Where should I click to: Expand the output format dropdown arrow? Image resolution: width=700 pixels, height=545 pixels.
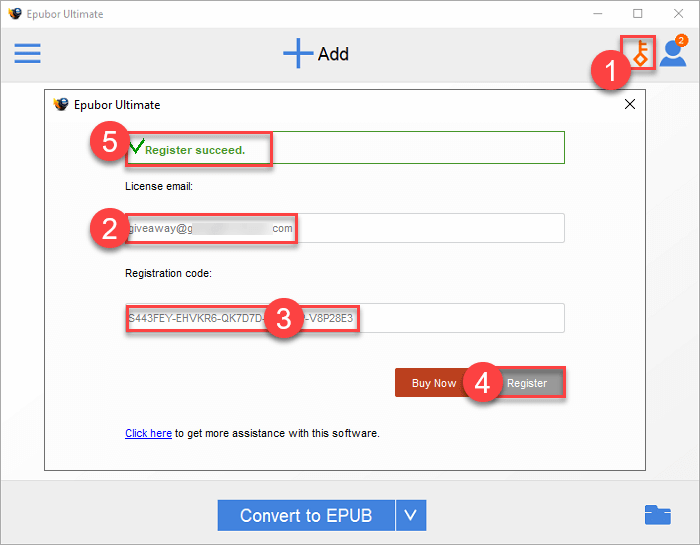click(411, 516)
